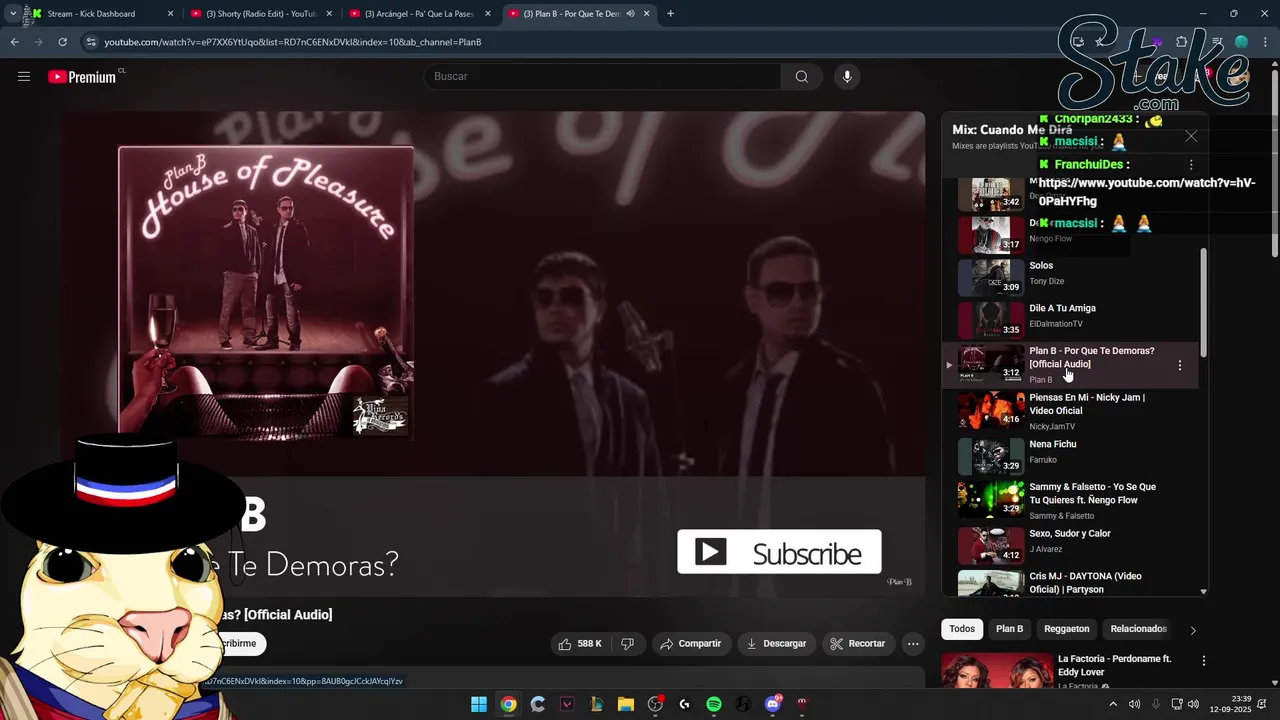Open Cris MJ - DAYTONA thumbnail
Viewport: 1280px width, 720px height.
click(990, 583)
